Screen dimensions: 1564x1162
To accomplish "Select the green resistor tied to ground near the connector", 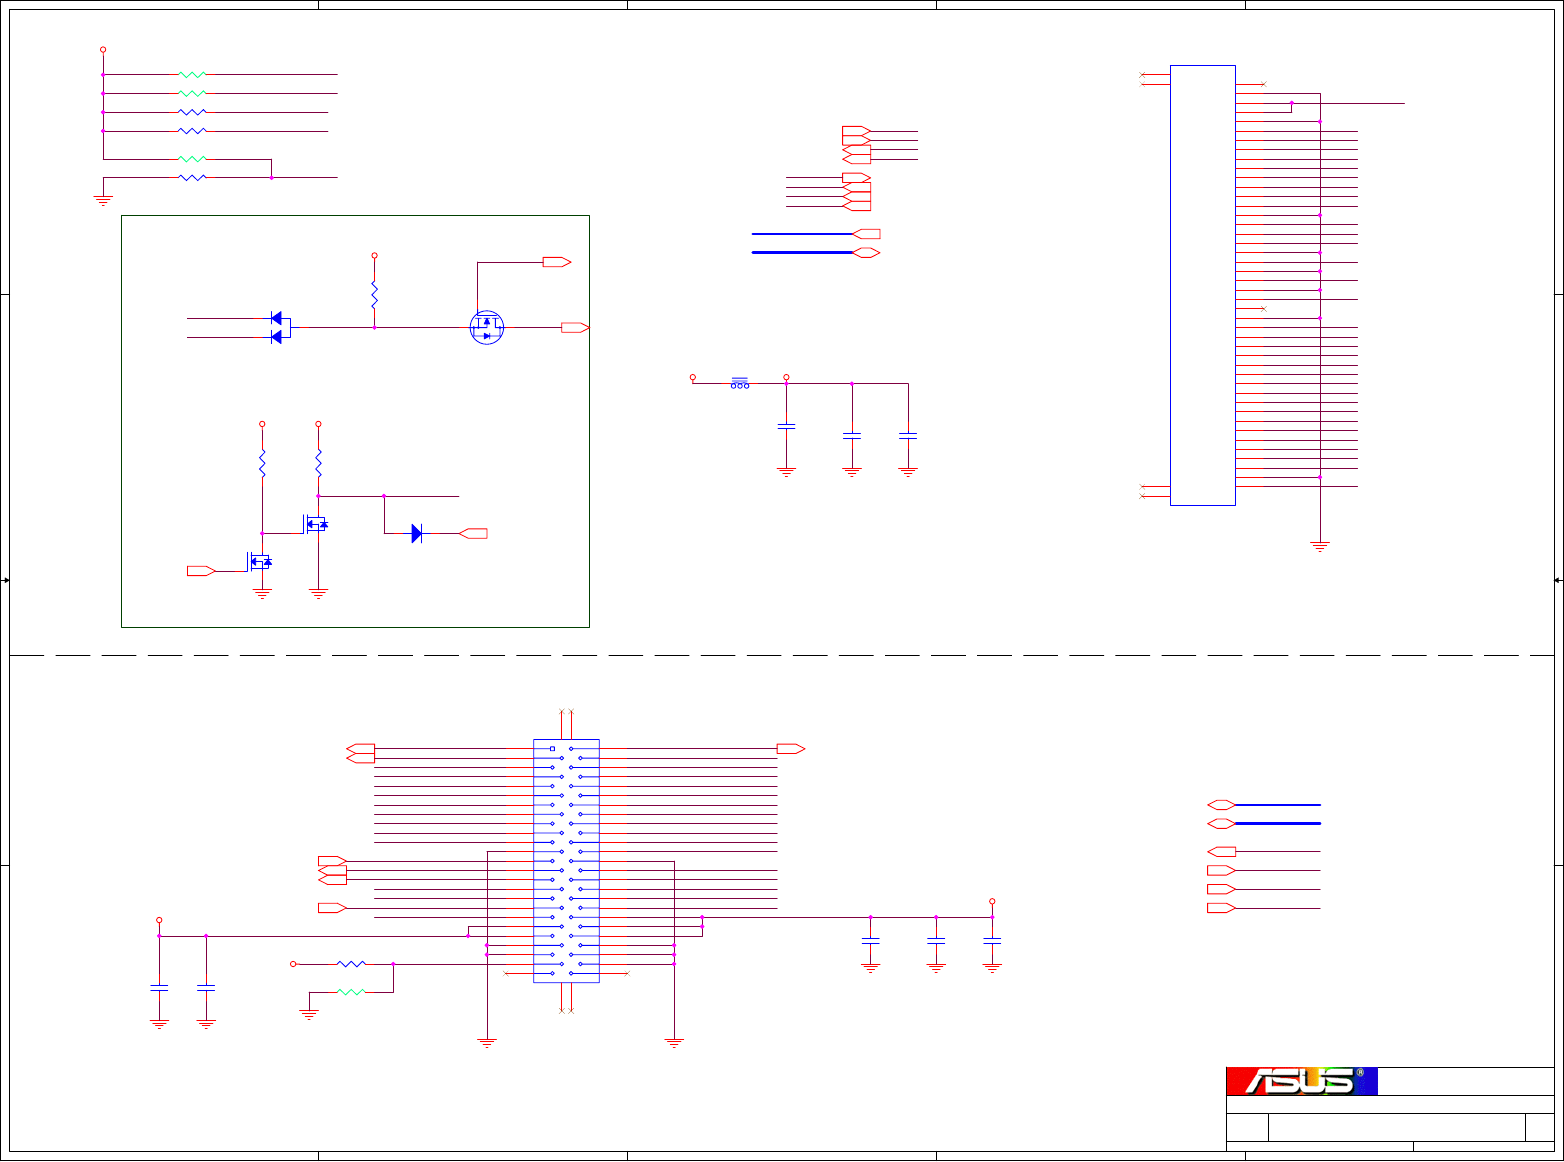I will tap(351, 992).
